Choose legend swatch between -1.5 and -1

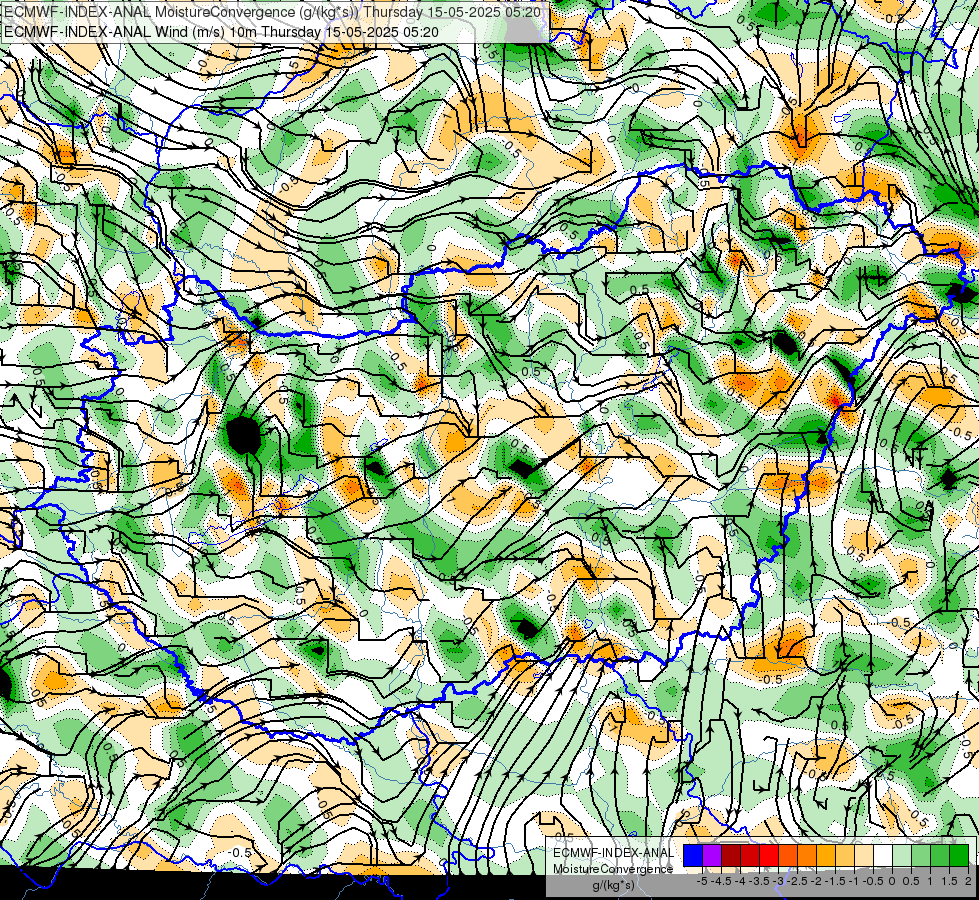[x=845, y=856]
